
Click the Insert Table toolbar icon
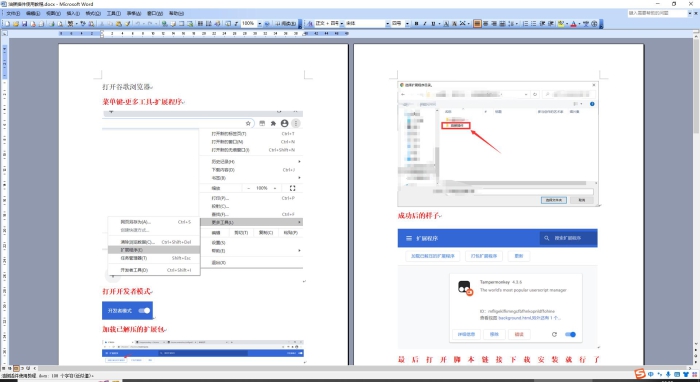(181, 23)
